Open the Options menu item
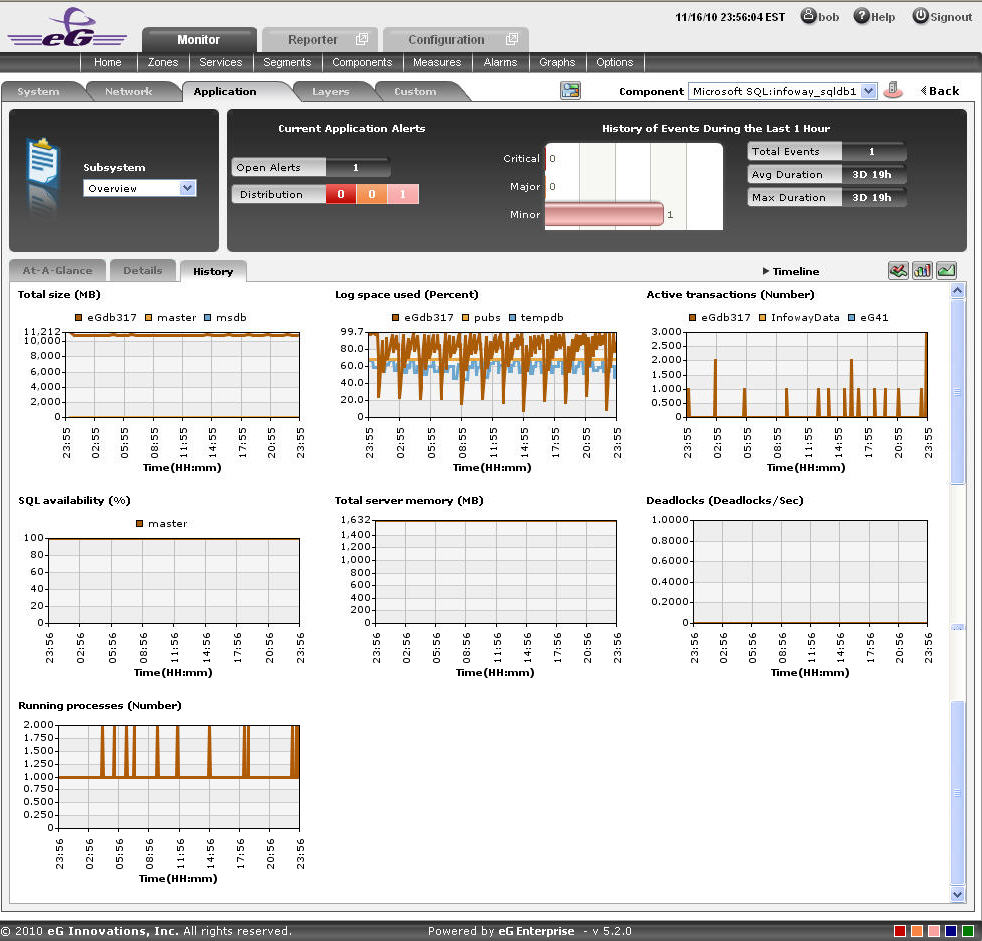The height and width of the screenshot is (941, 982). 614,62
